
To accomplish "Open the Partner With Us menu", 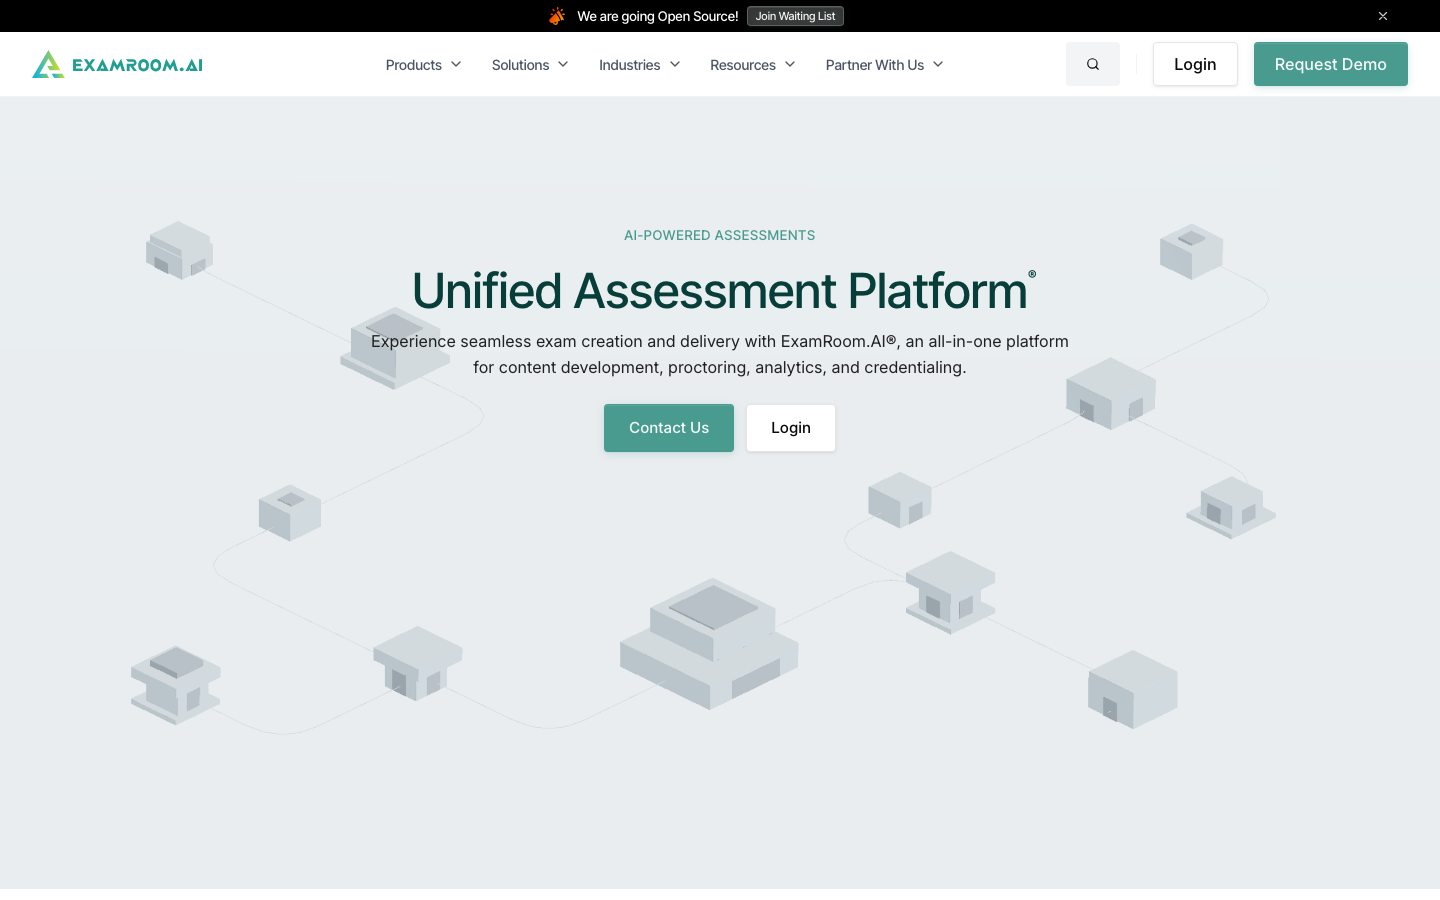I will tap(885, 64).
